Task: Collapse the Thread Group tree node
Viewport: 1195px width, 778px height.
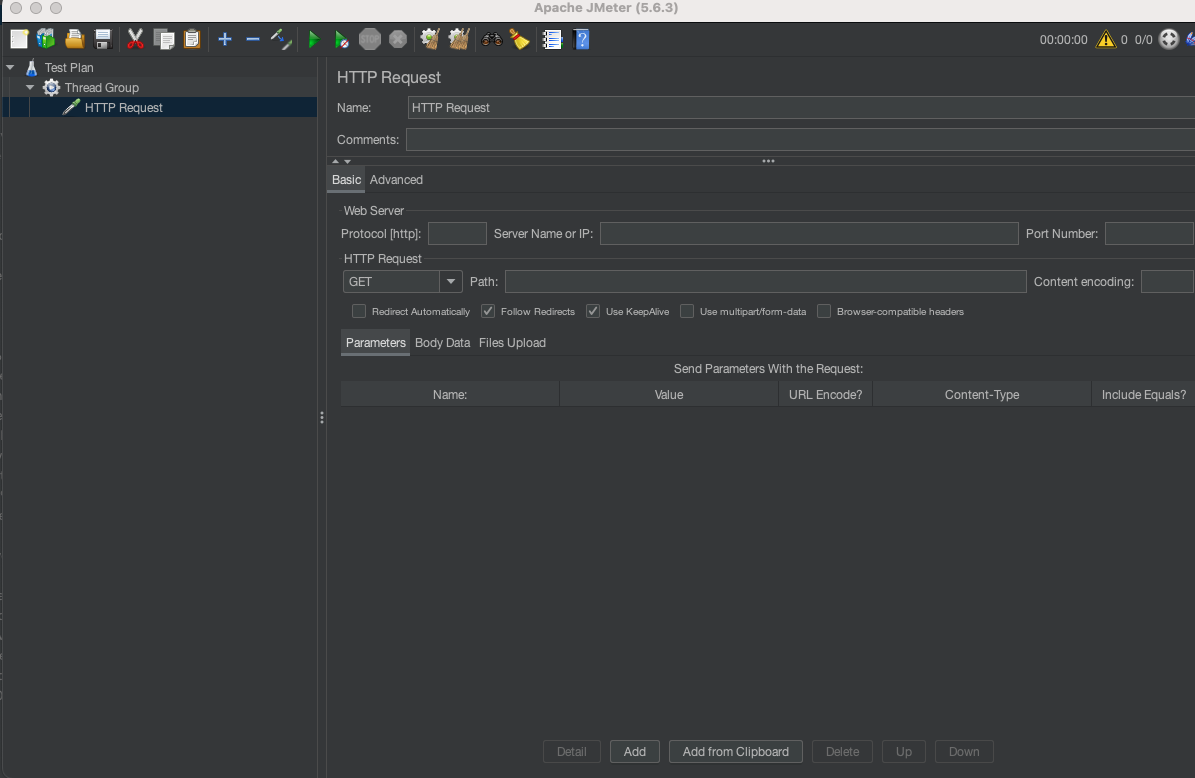Action: (30, 88)
